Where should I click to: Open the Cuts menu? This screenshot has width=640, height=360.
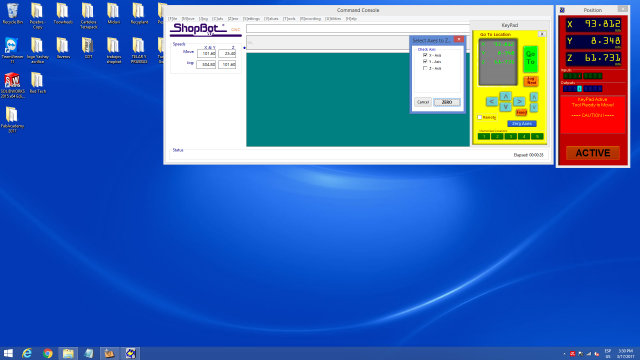pos(218,19)
